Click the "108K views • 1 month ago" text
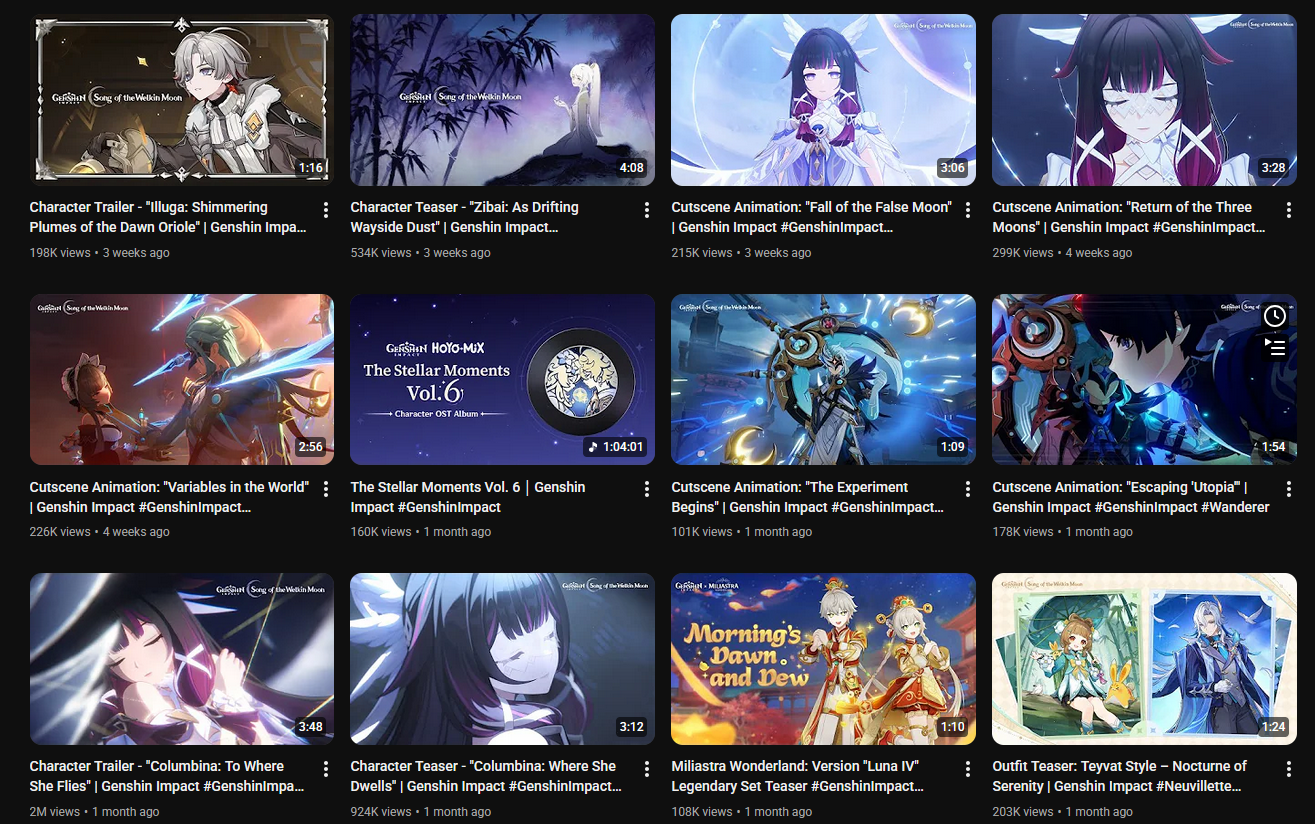The width and height of the screenshot is (1315, 824). coord(741,812)
